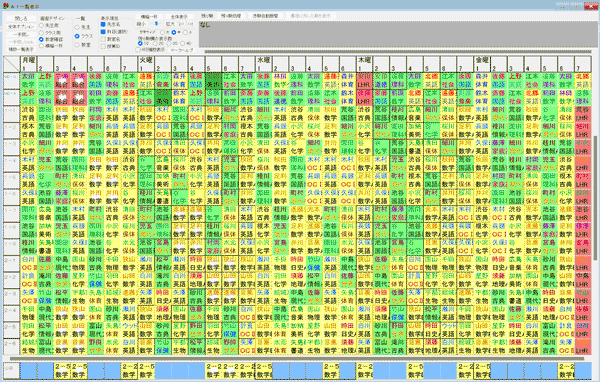This screenshot has height=382, width=600.
Task: Click the 閉じる button in the control panel
Action: 21,18
